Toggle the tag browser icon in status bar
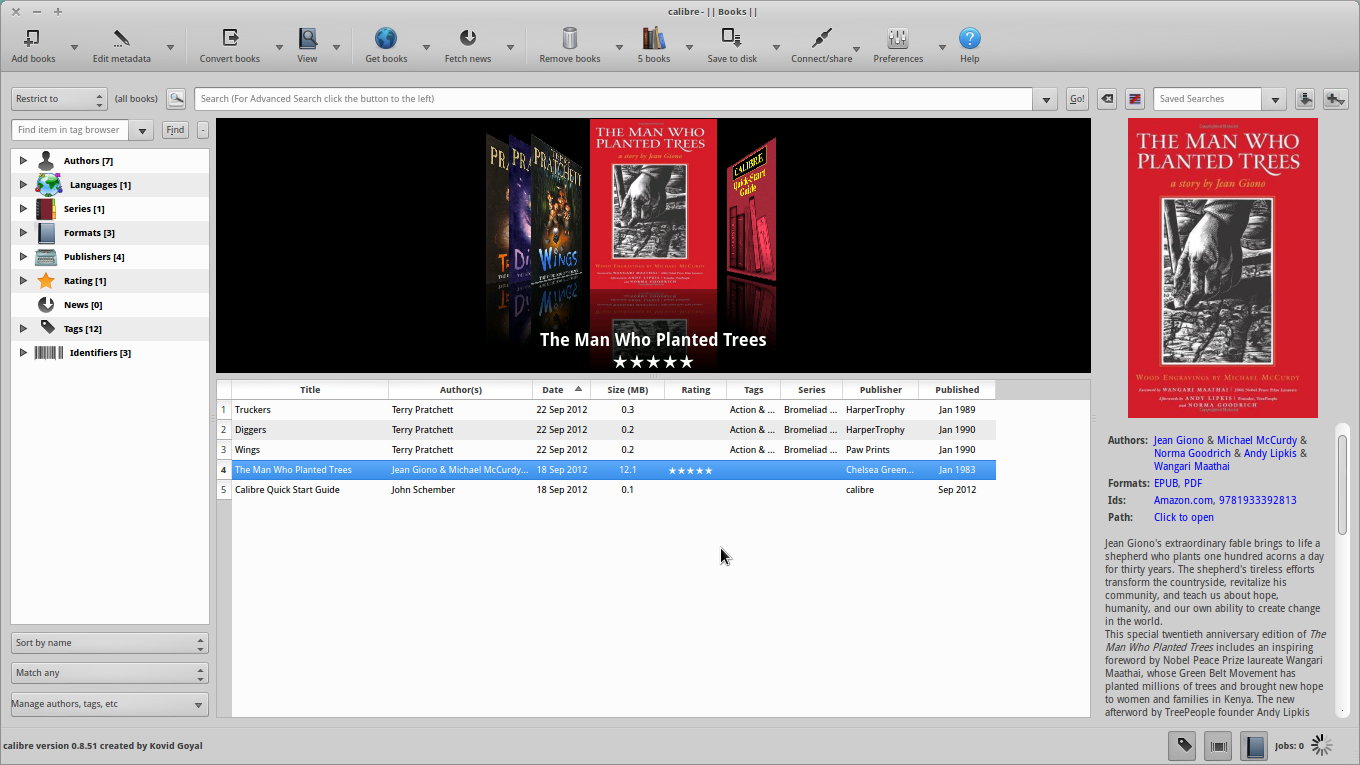 click(1184, 746)
